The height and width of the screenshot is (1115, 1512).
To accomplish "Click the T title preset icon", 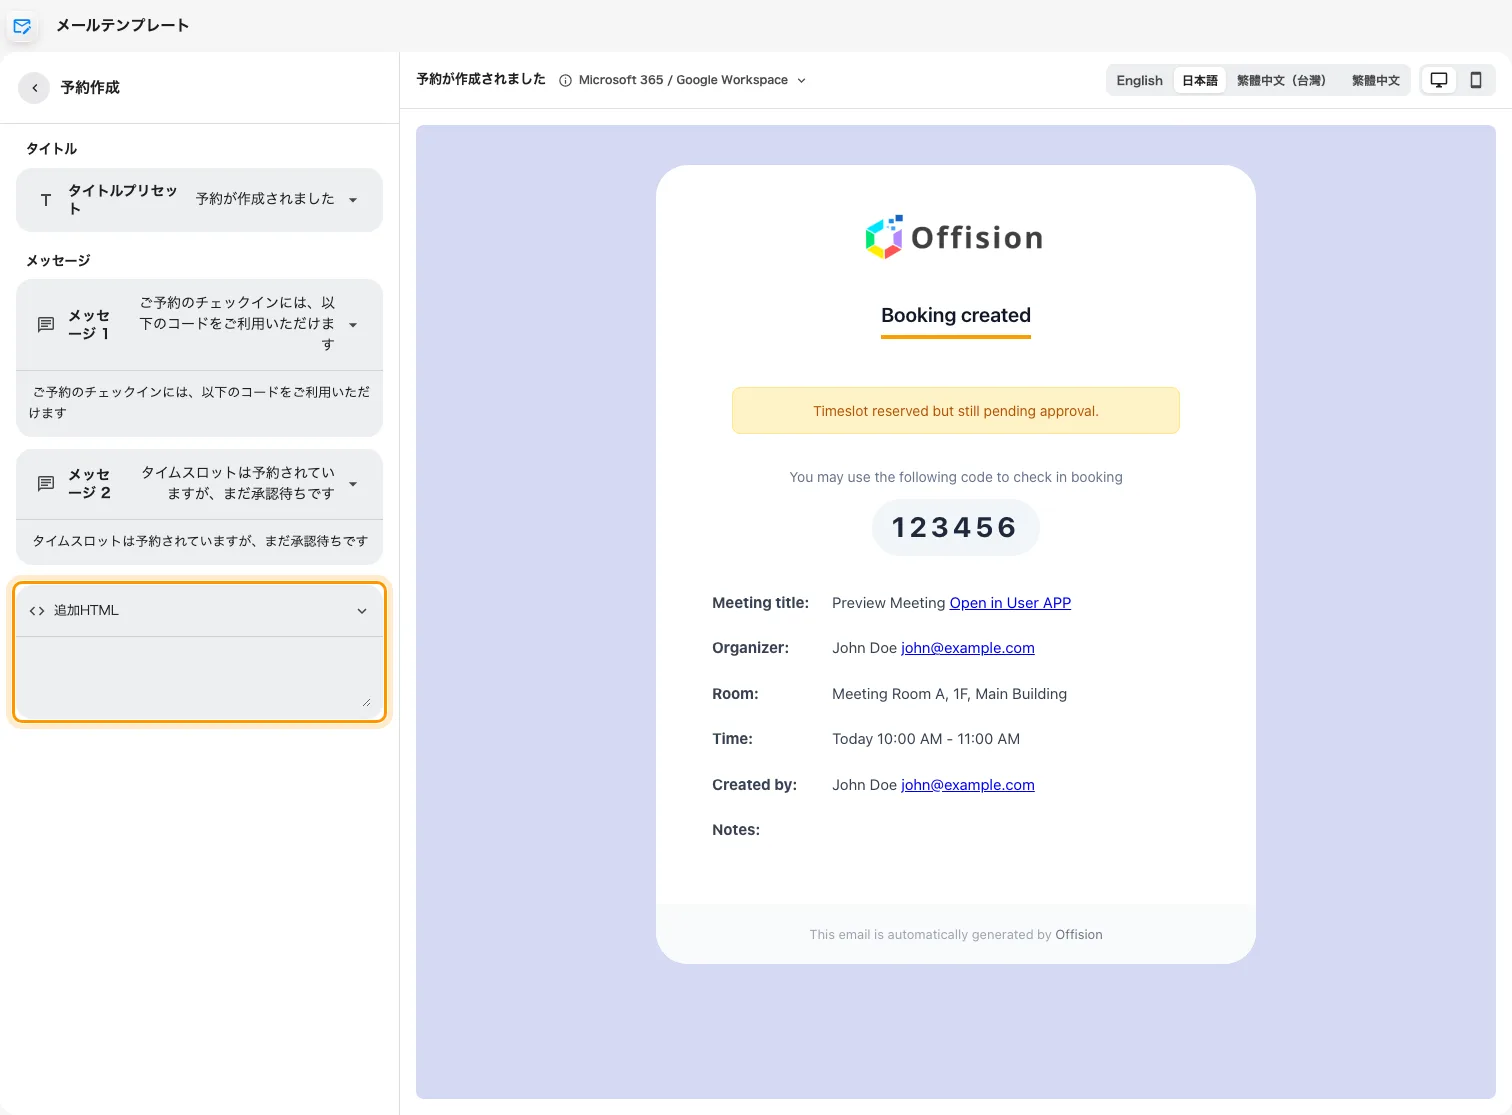I will (x=45, y=200).
